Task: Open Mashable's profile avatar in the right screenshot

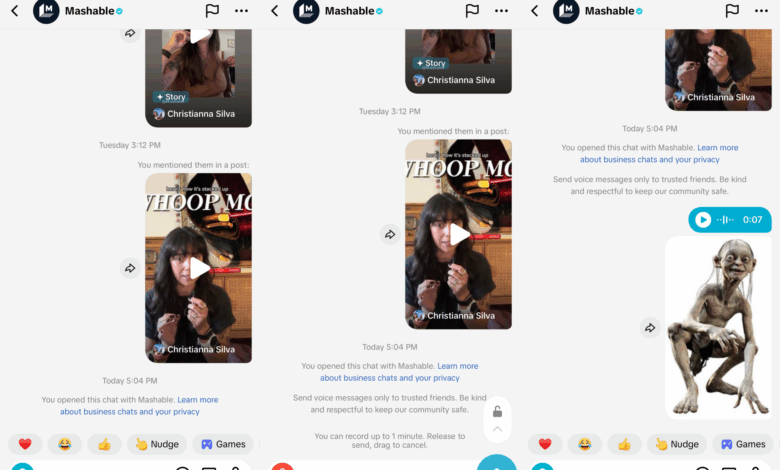Action: point(566,11)
